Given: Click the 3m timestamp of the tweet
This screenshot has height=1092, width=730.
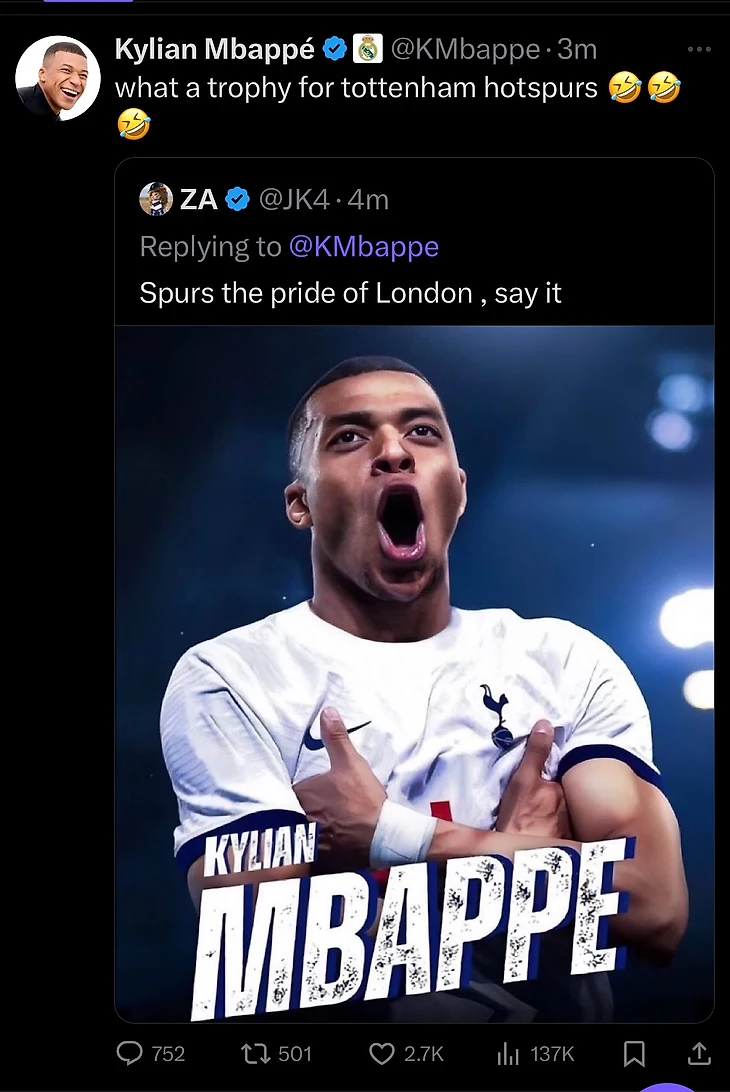Looking at the screenshot, I should tap(577, 48).
